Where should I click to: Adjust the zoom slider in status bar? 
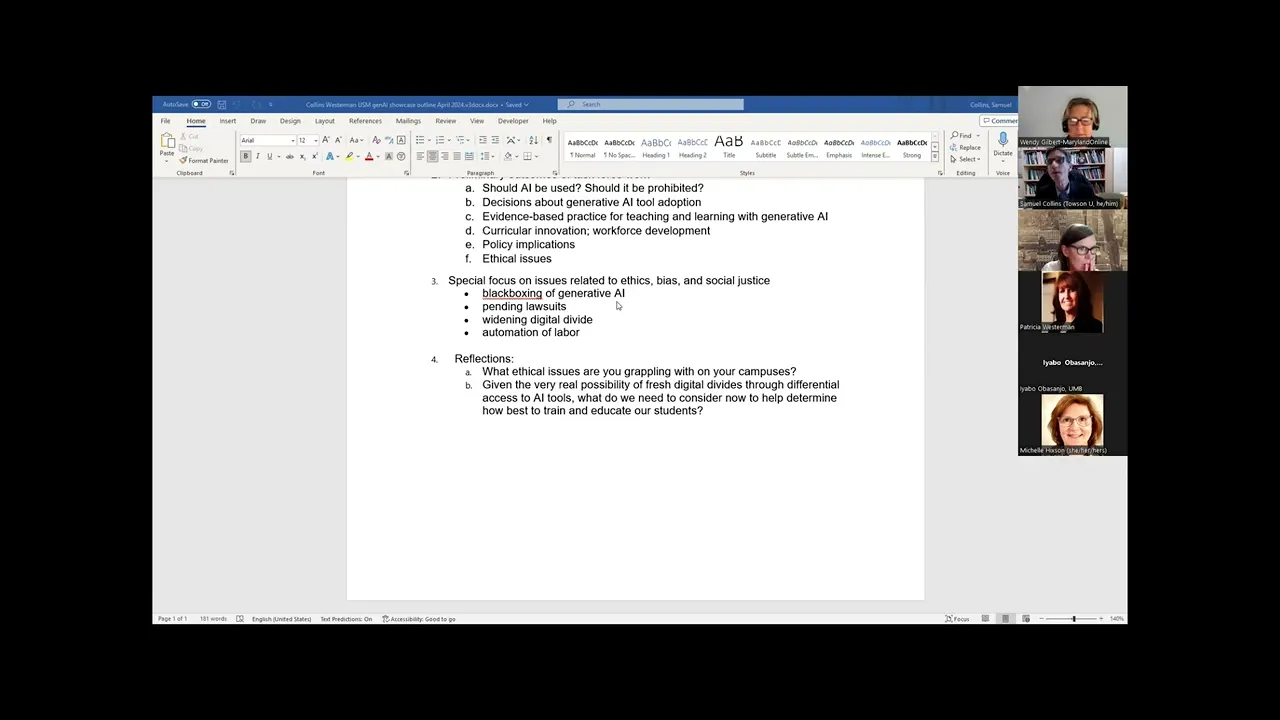click(x=1073, y=619)
